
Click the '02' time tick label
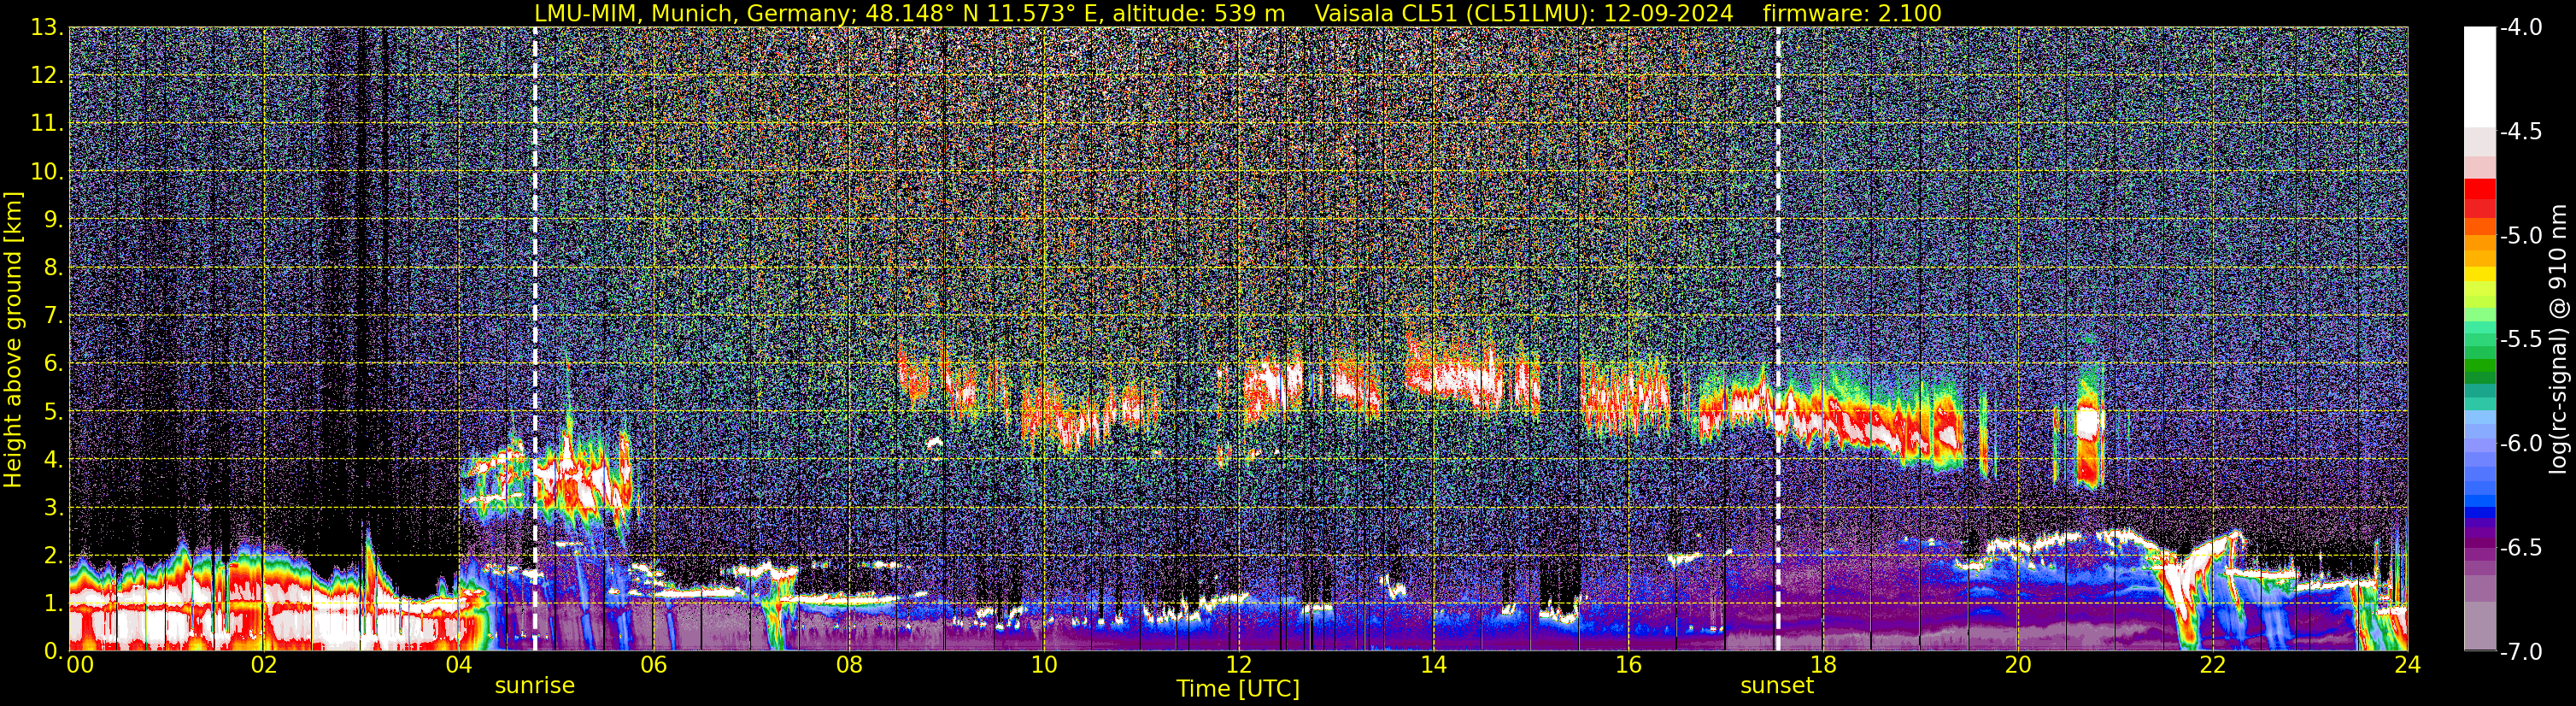263,665
